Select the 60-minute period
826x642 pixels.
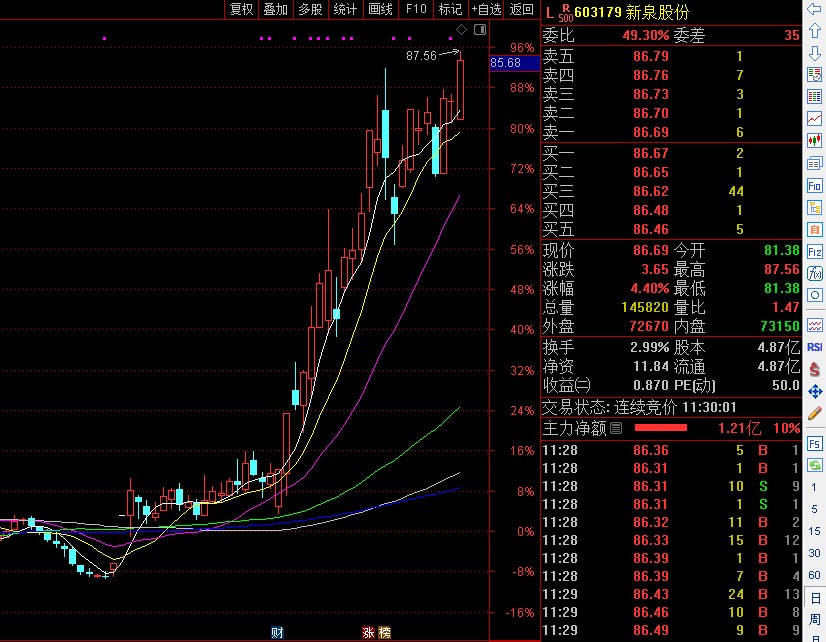pos(814,575)
